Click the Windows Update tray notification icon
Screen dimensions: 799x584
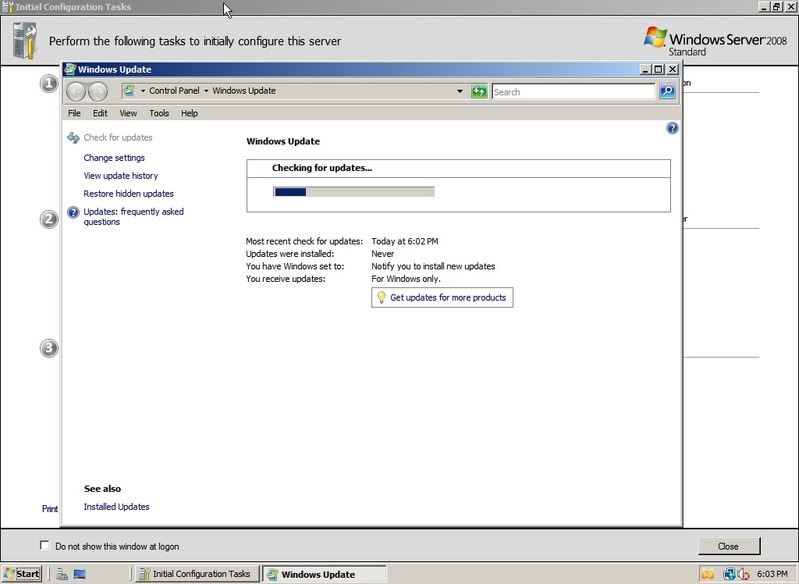707,574
